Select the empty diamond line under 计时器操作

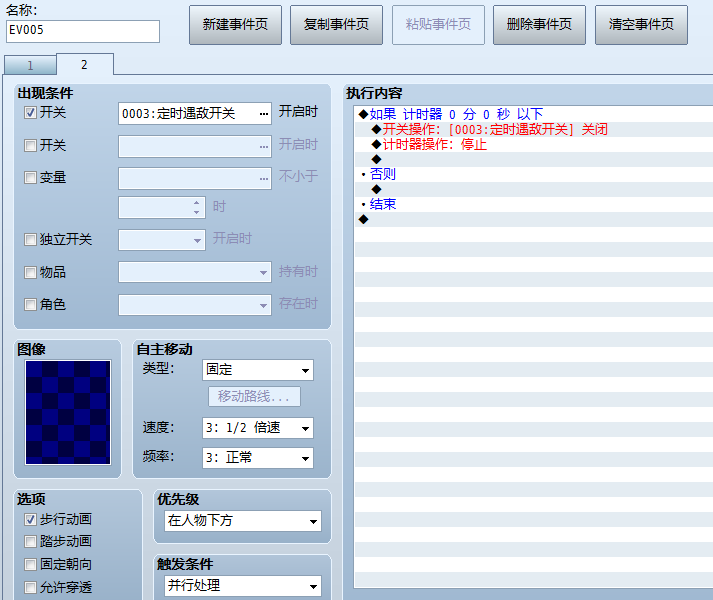534,159
